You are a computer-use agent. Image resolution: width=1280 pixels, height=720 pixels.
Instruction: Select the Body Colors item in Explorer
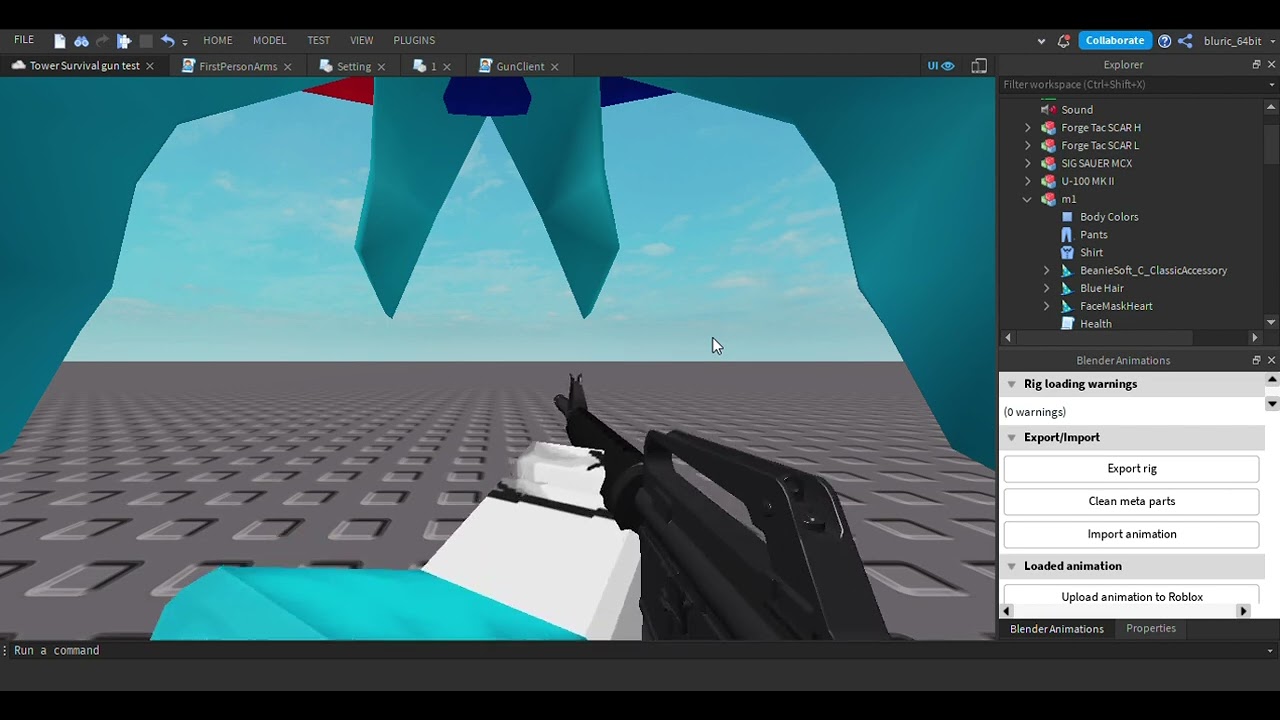click(1109, 216)
